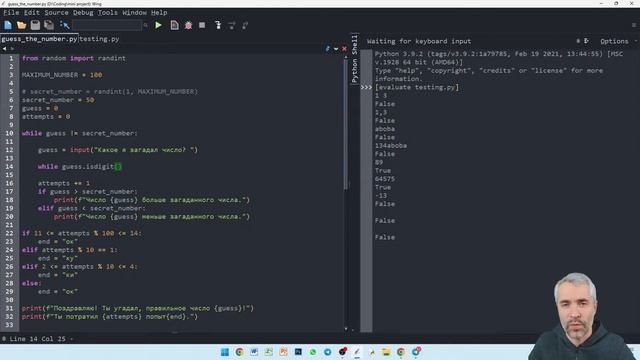Click the red bug debug icon
Viewport: 640px width, 360px height.
[x=188, y=25]
